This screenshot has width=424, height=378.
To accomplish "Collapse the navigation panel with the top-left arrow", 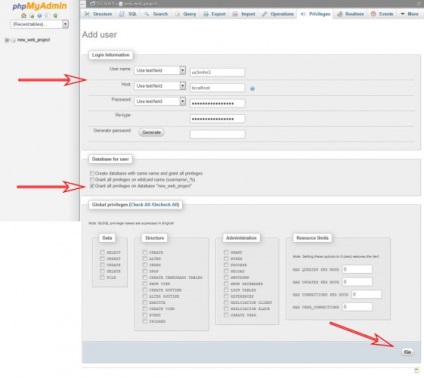I will click(x=82, y=4).
